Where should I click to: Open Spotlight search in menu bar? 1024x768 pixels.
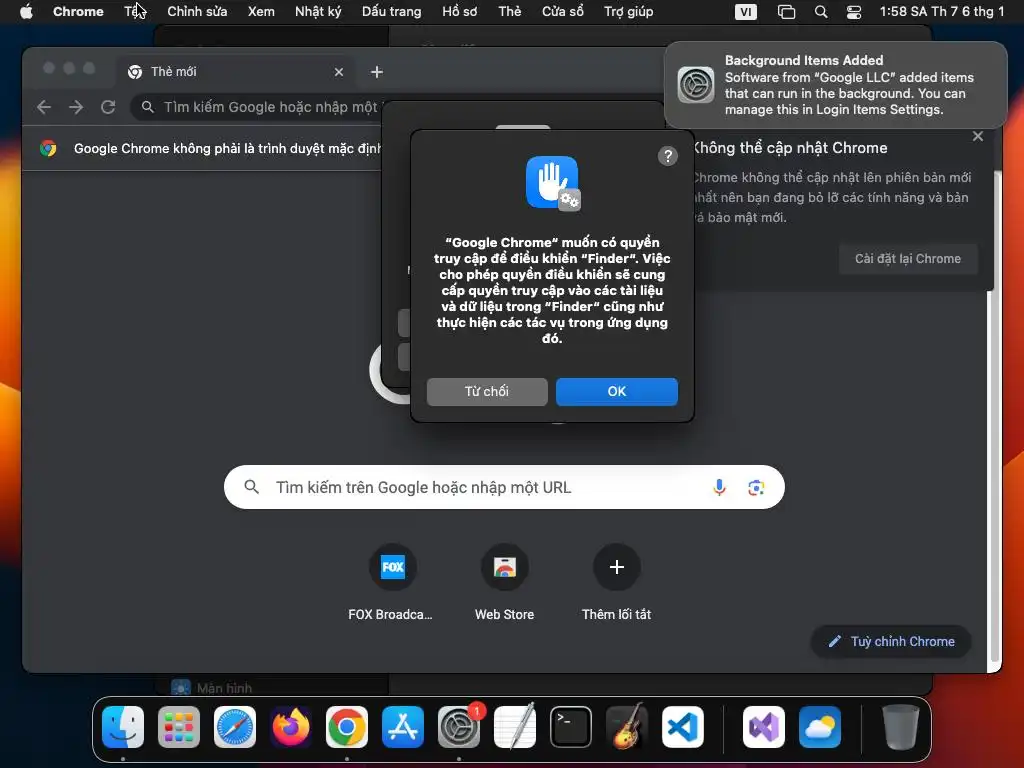(x=821, y=11)
